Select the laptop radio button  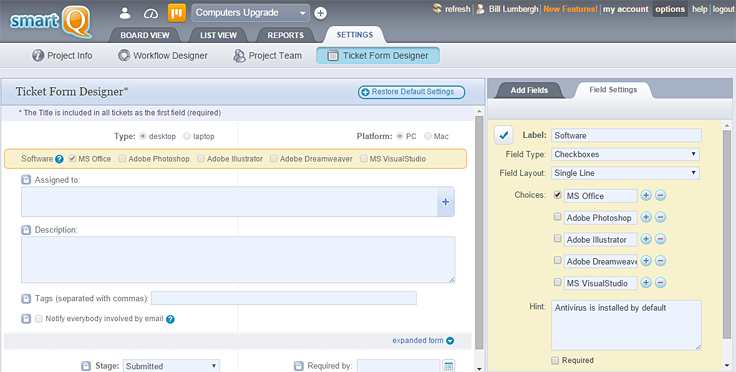tap(187, 136)
